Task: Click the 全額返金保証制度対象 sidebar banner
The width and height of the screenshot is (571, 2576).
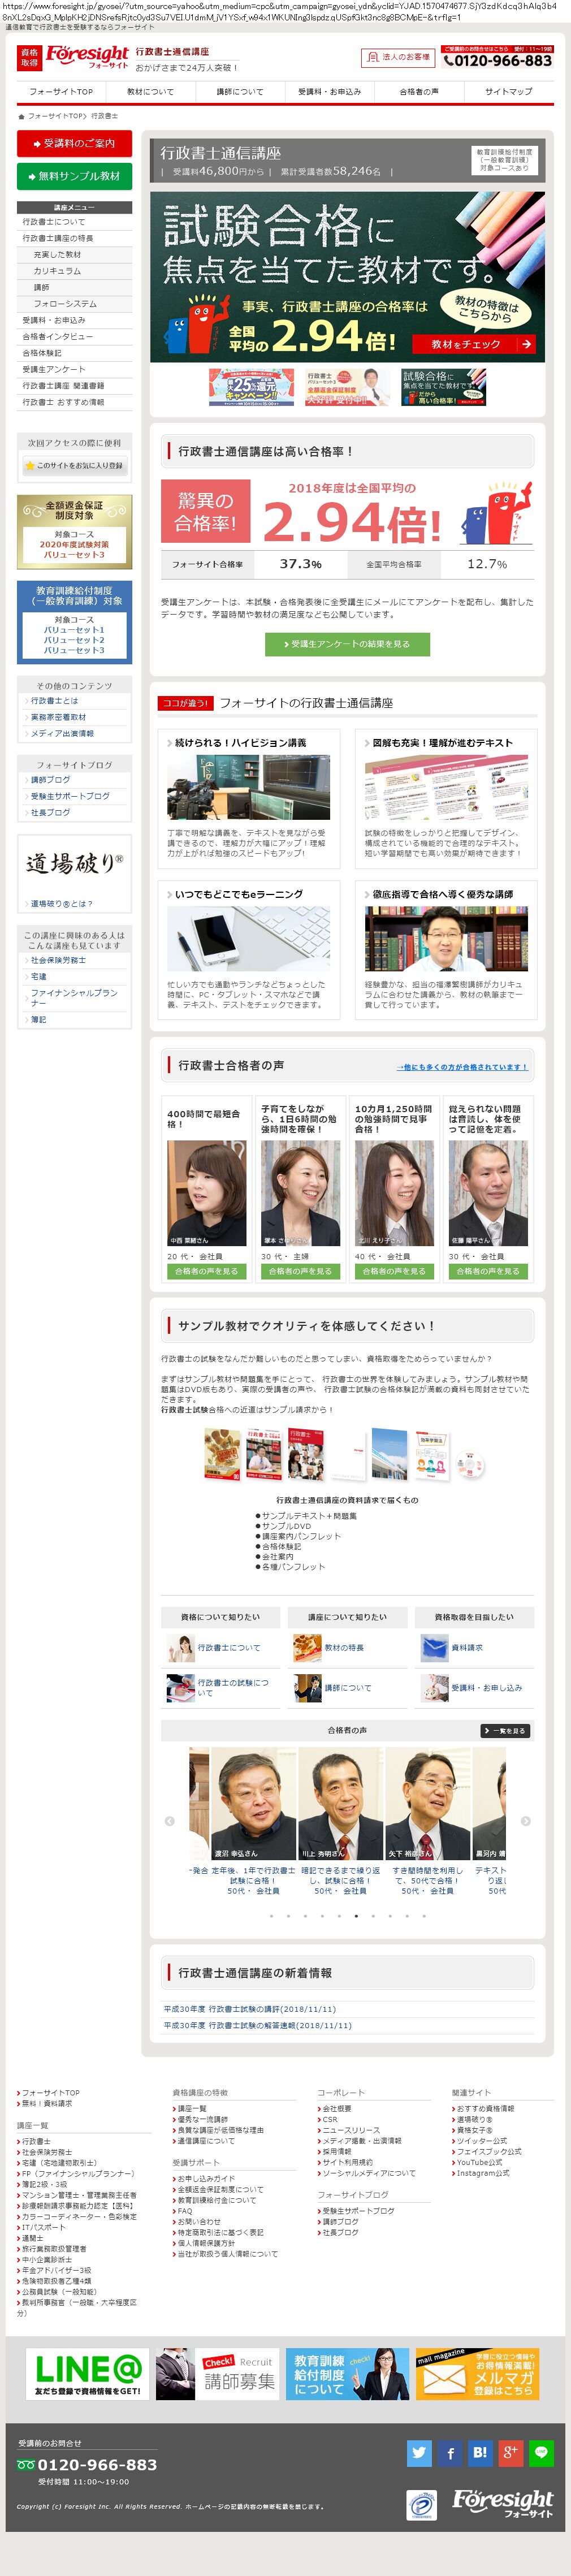Action: (x=74, y=532)
